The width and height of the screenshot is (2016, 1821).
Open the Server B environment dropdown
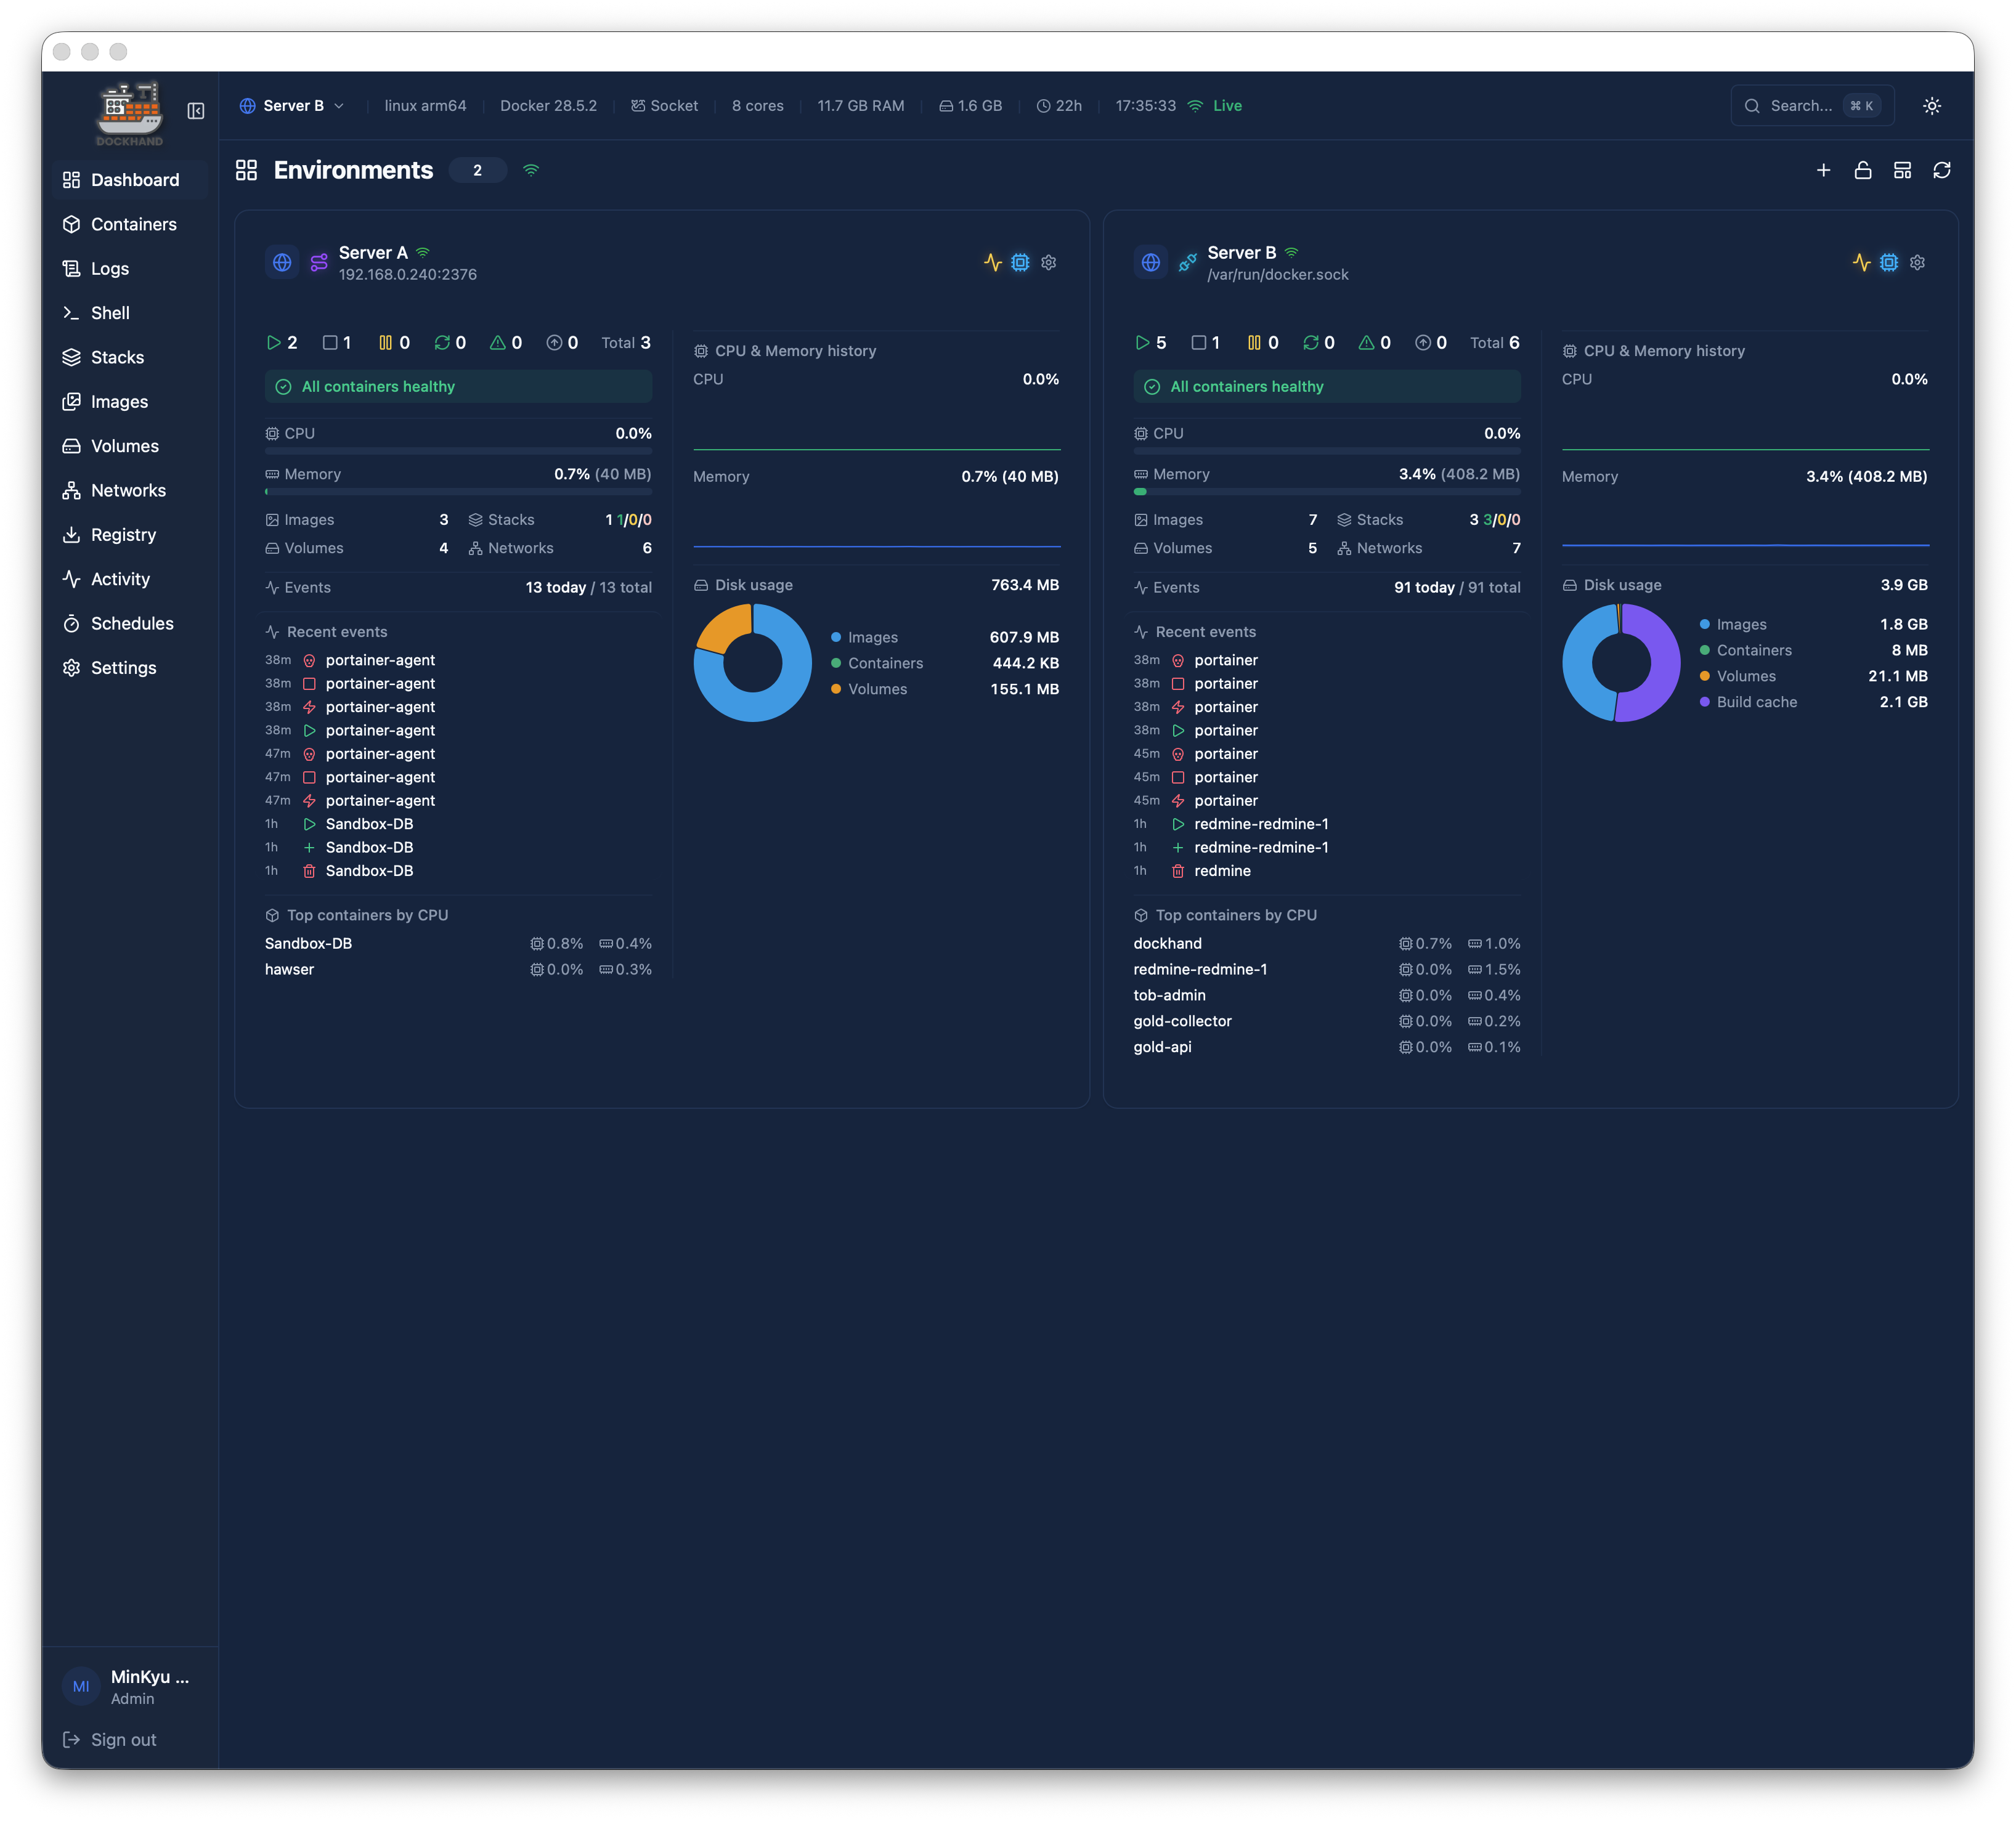292,106
